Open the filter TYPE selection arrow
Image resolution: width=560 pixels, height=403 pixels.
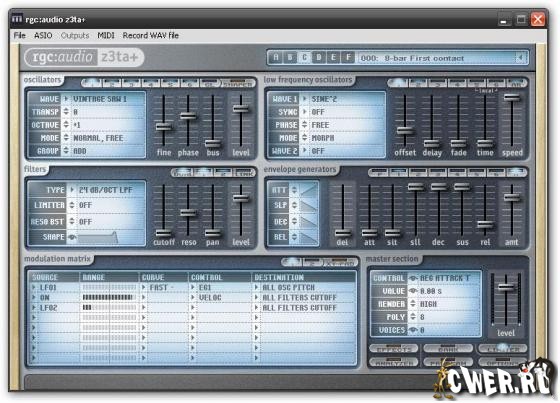pyautogui.click(x=72, y=190)
